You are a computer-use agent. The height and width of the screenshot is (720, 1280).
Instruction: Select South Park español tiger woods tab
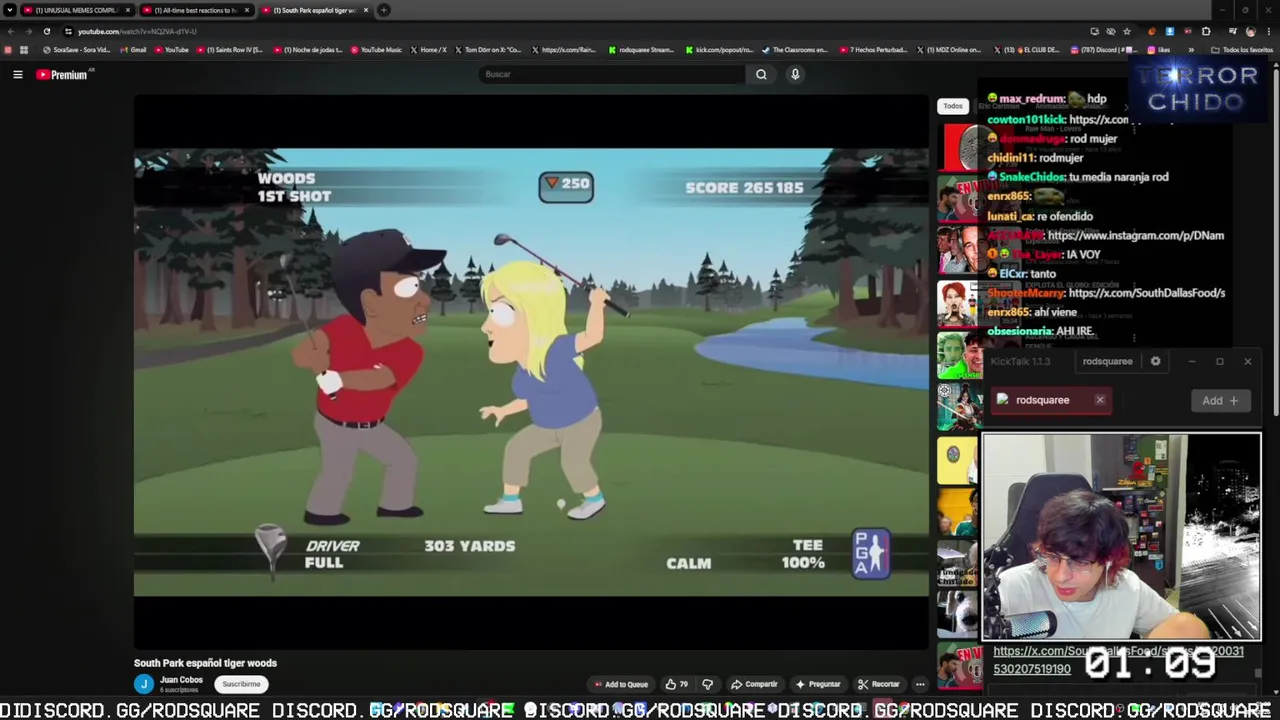click(314, 10)
